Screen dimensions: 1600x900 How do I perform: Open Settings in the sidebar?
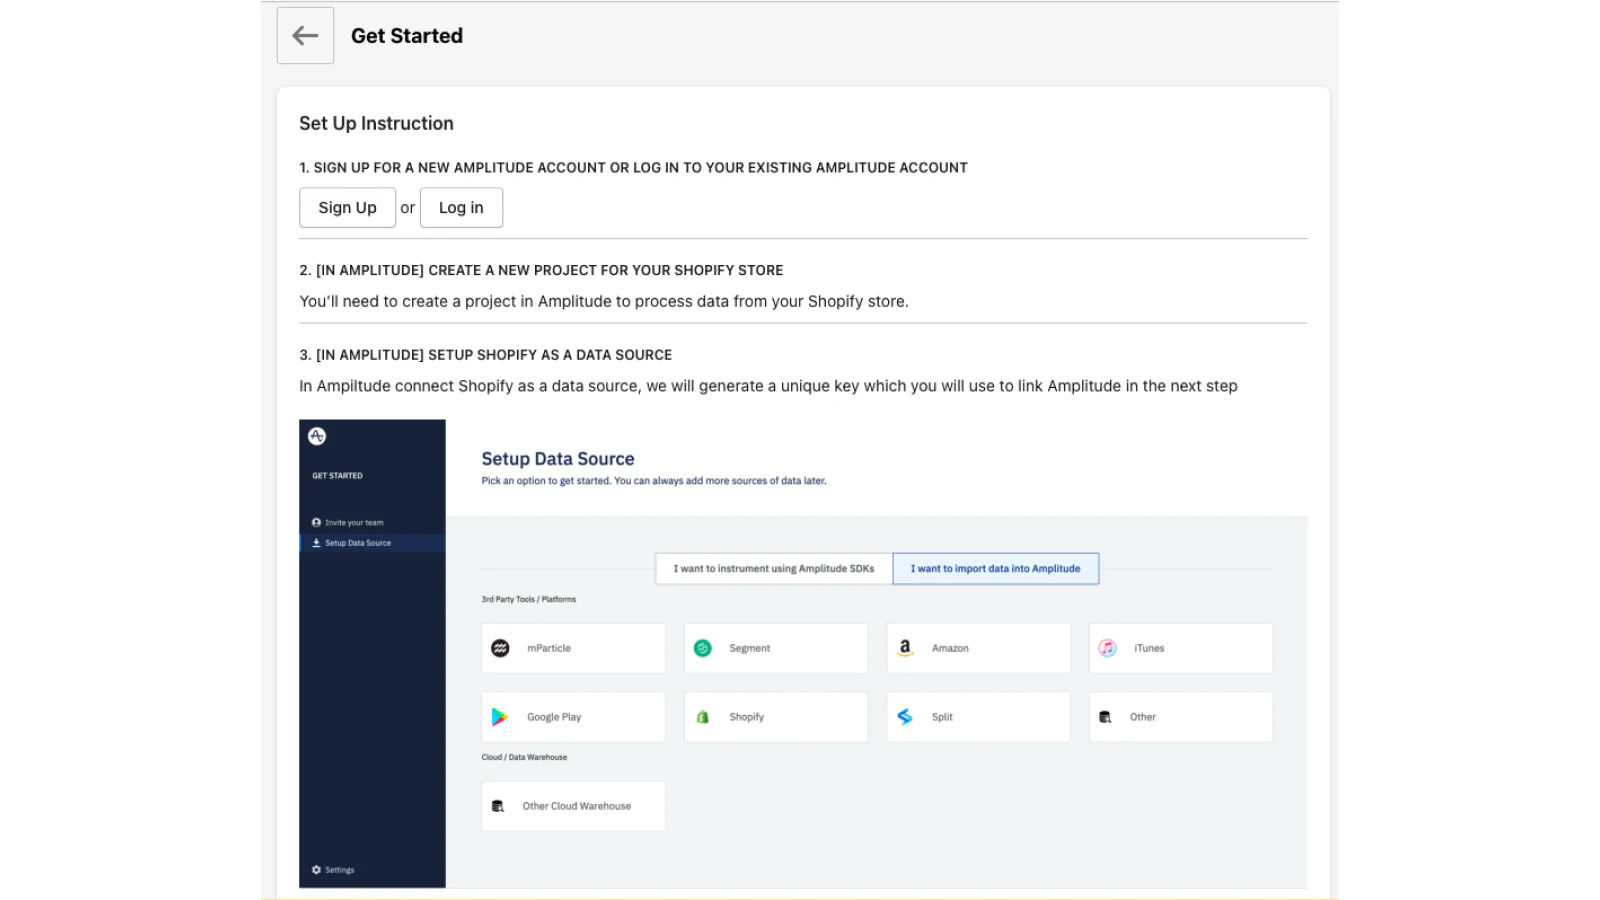pyautogui.click(x=333, y=870)
